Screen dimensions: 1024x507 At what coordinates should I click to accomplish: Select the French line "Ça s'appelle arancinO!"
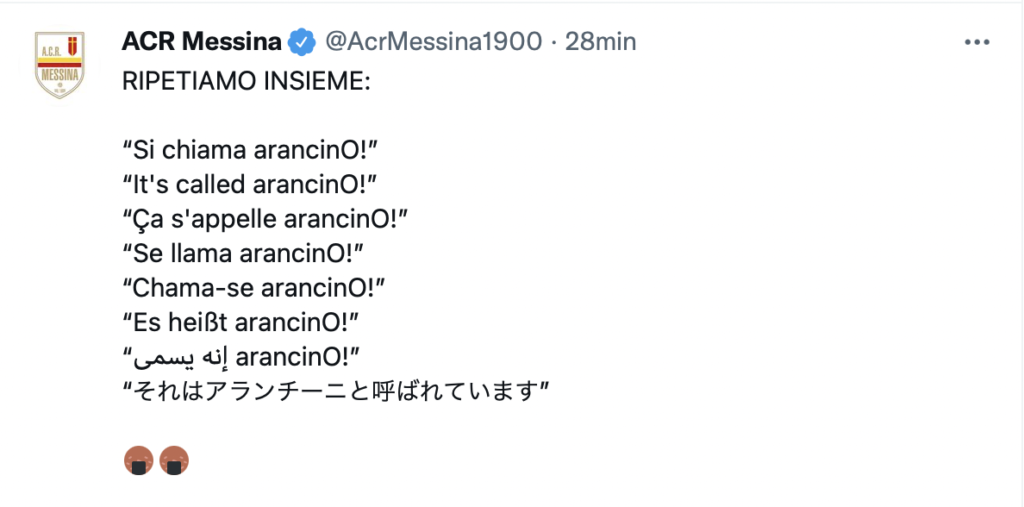click(266, 218)
